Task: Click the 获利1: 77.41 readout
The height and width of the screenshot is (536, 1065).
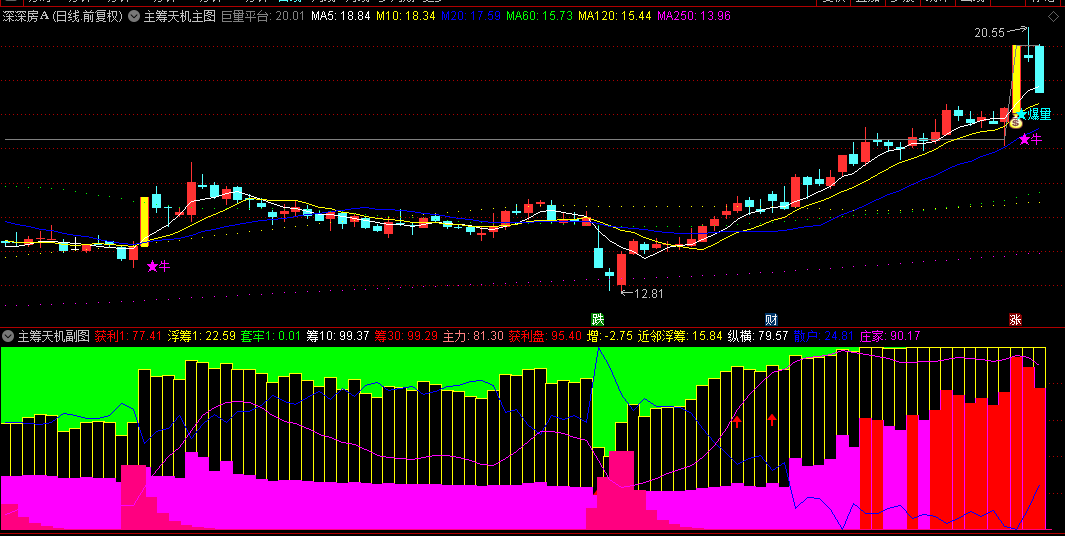Action: tap(128, 336)
